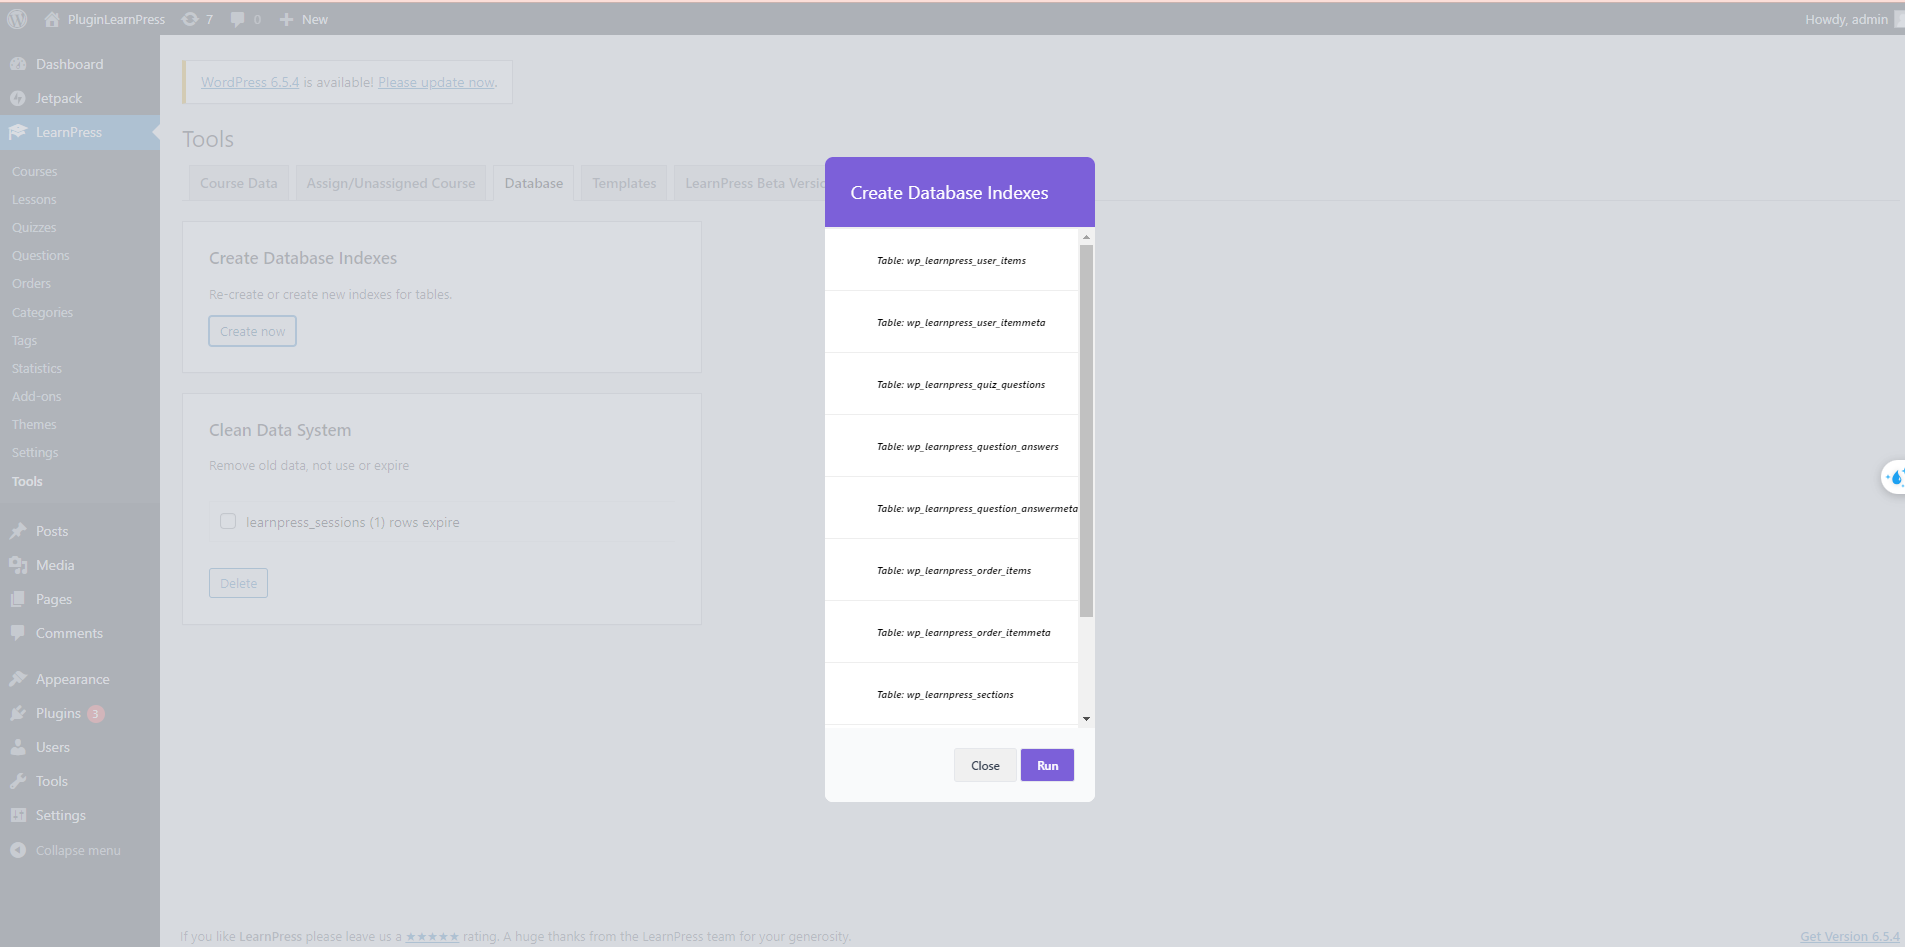Switch to the Course Data tab

pyautogui.click(x=239, y=183)
